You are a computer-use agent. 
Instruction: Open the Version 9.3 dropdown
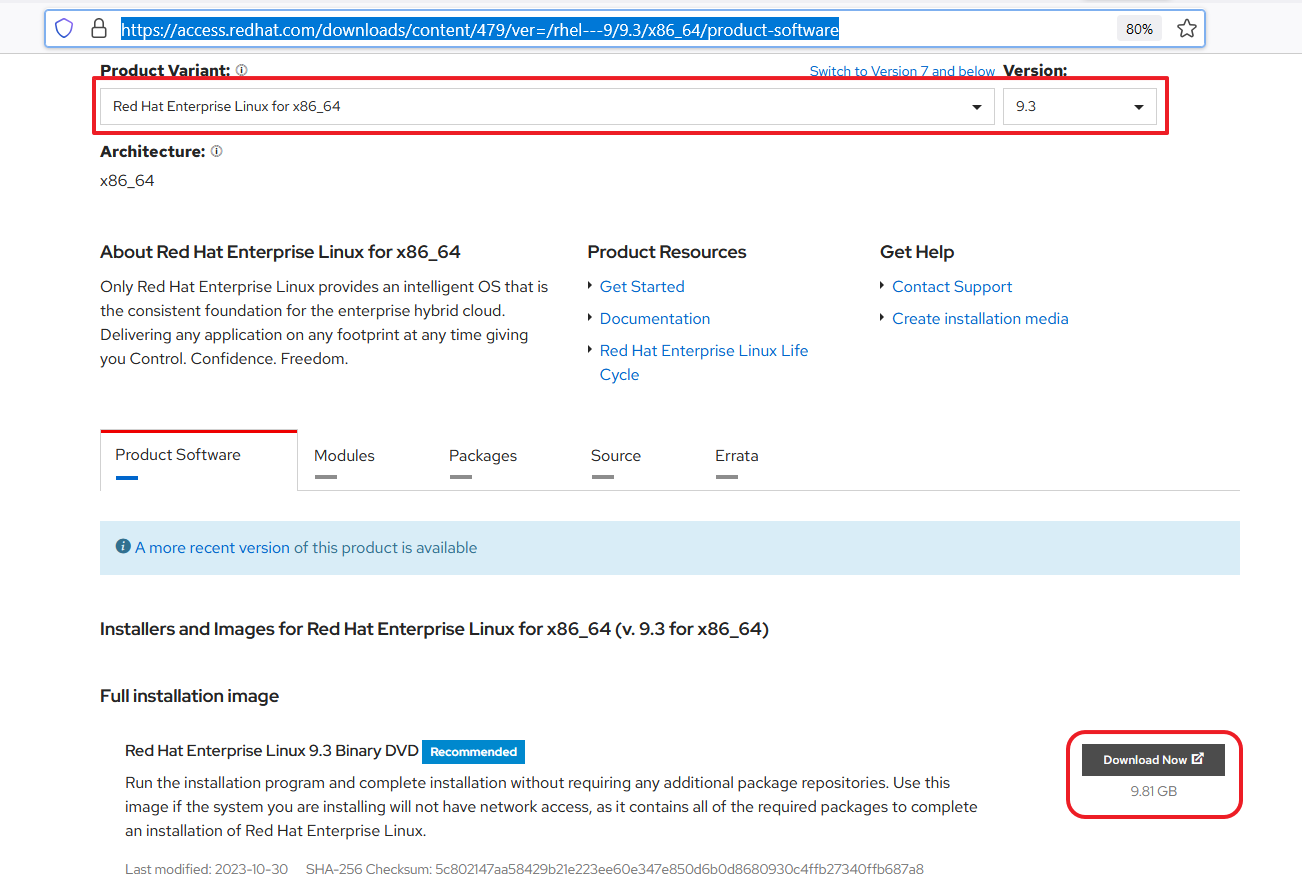click(1080, 106)
